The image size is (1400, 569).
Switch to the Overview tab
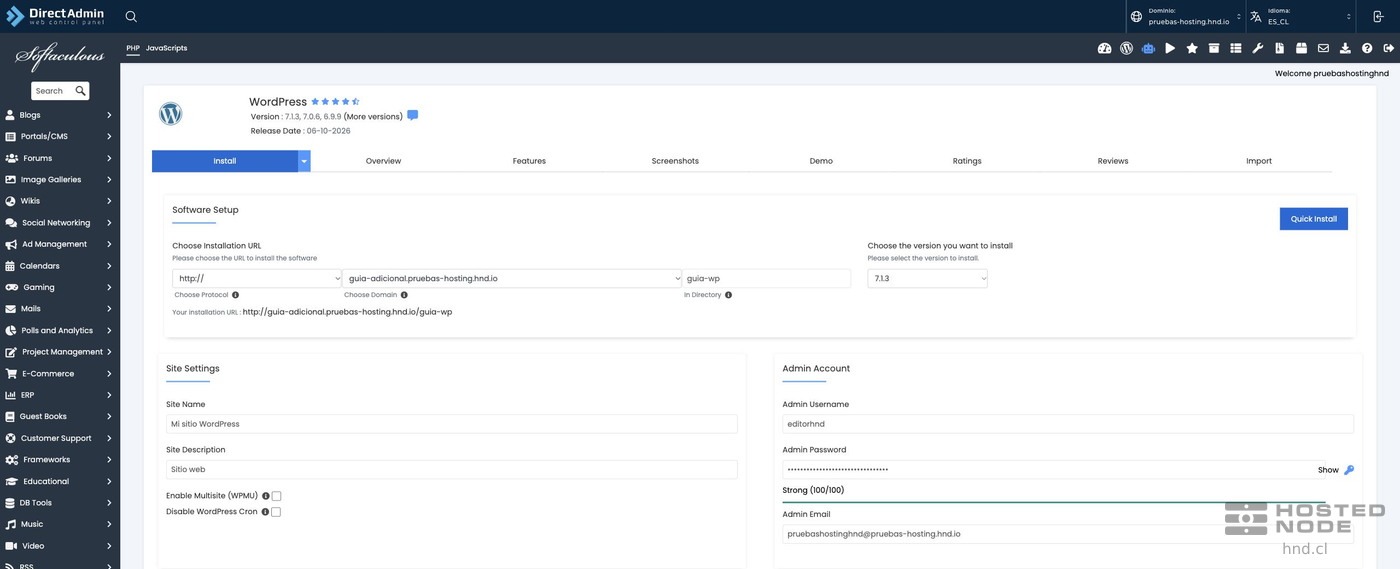pyautogui.click(x=383, y=161)
